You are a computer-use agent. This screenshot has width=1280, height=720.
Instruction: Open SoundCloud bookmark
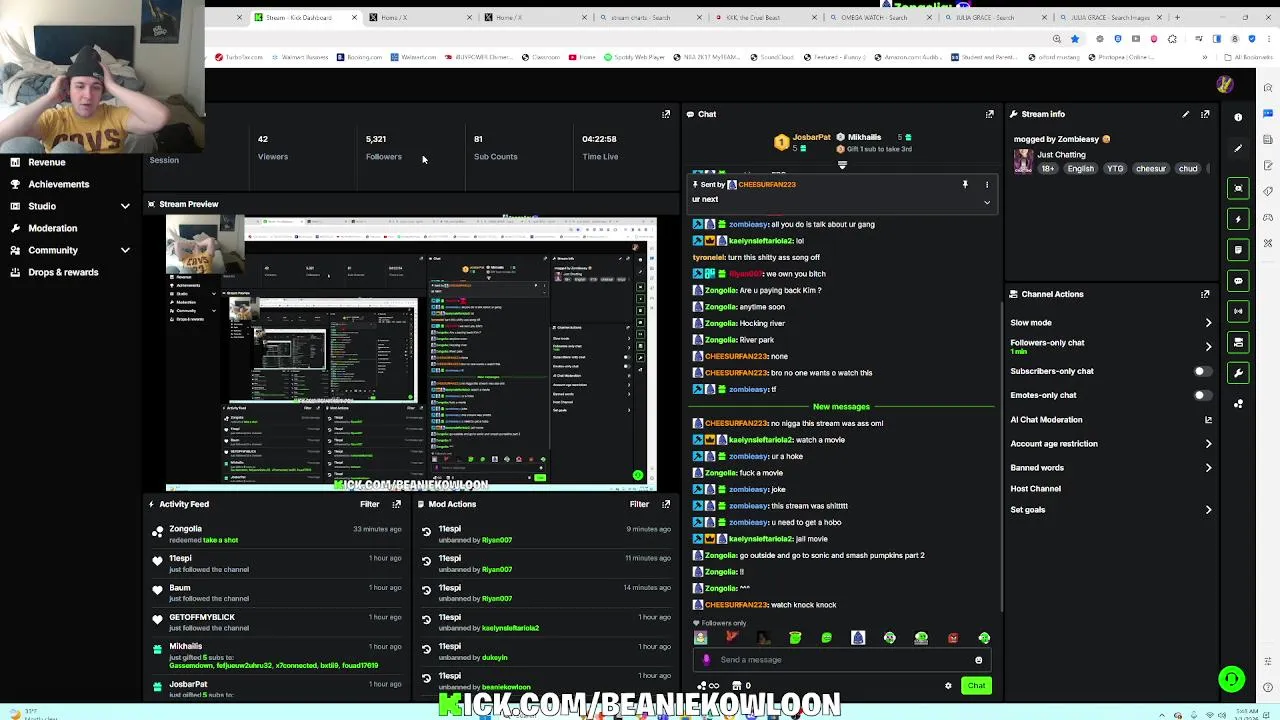coord(772,57)
